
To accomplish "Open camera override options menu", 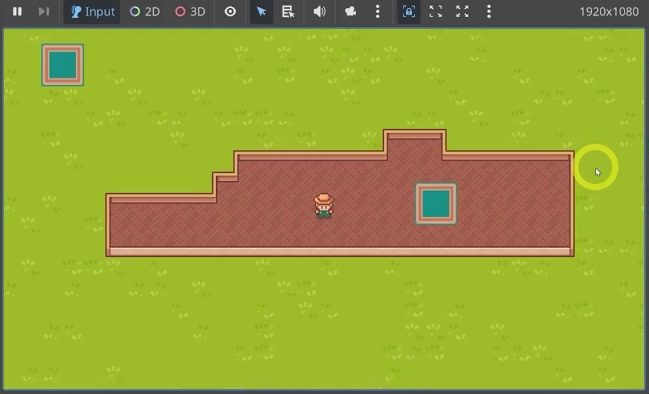I will (377, 12).
